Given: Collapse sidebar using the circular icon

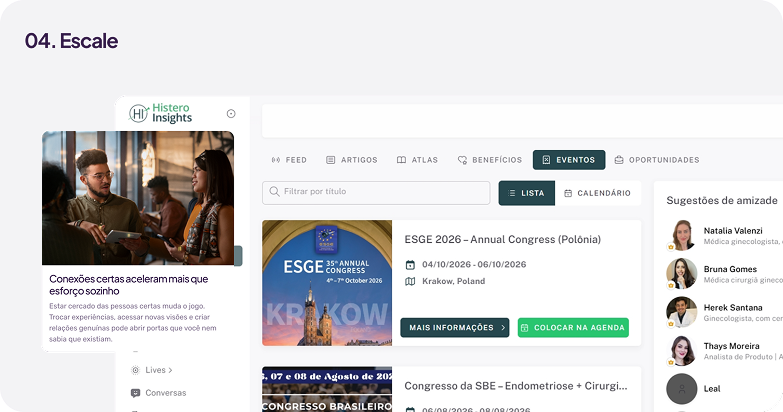Looking at the screenshot, I should (231, 114).
